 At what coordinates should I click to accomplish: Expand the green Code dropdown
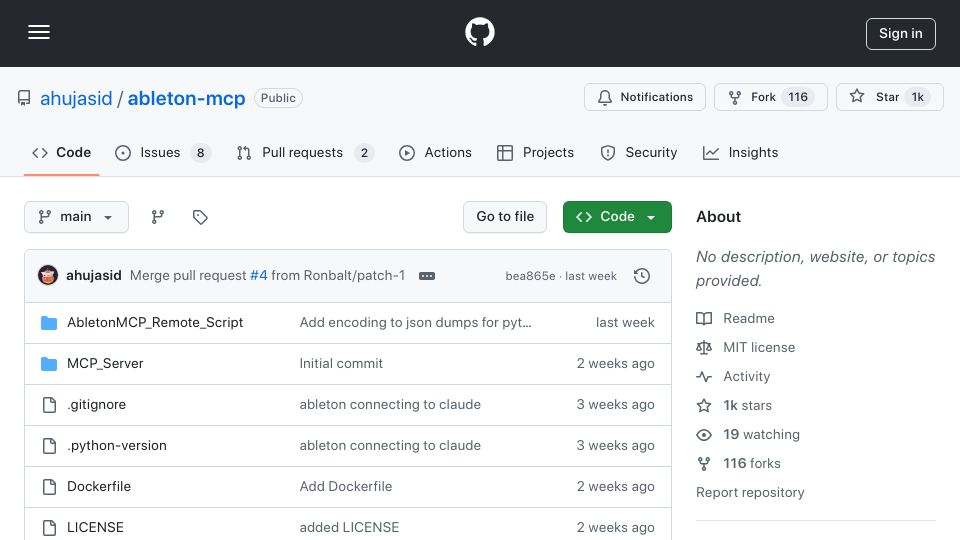pos(617,217)
